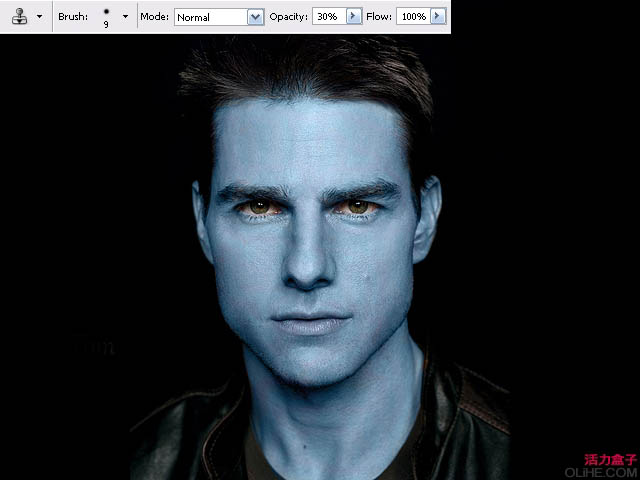Click the lips in the portrait
This screenshot has height=480, width=640.
tap(310, 324)
